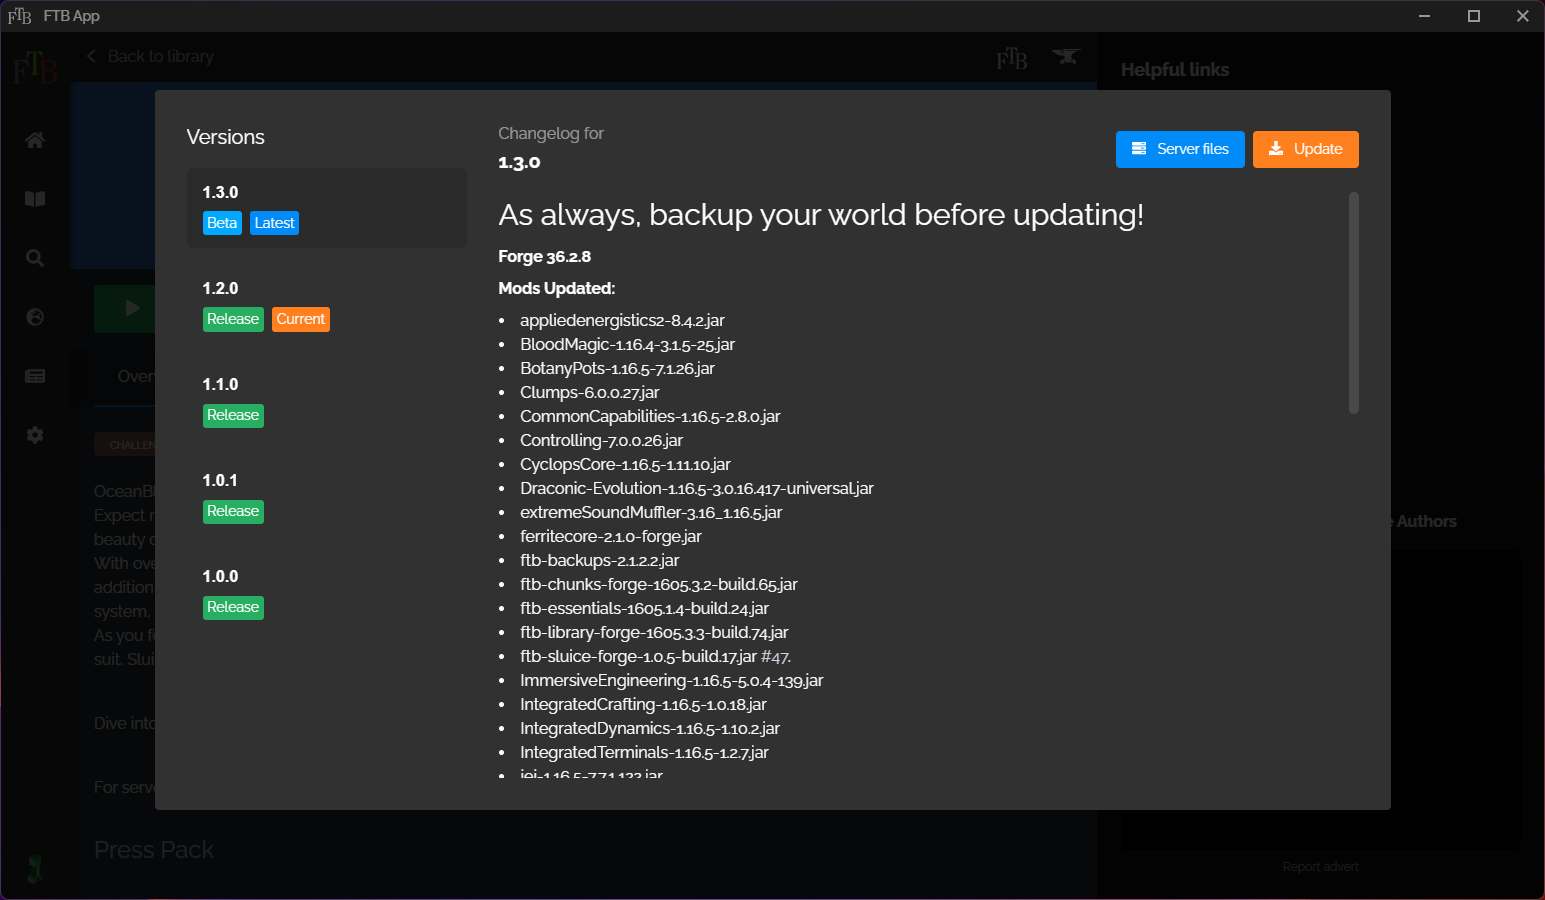Select version 1.1.0 in Versions list
The width and height of the screenshot is (1545, 900).
(x=327, y=400)
